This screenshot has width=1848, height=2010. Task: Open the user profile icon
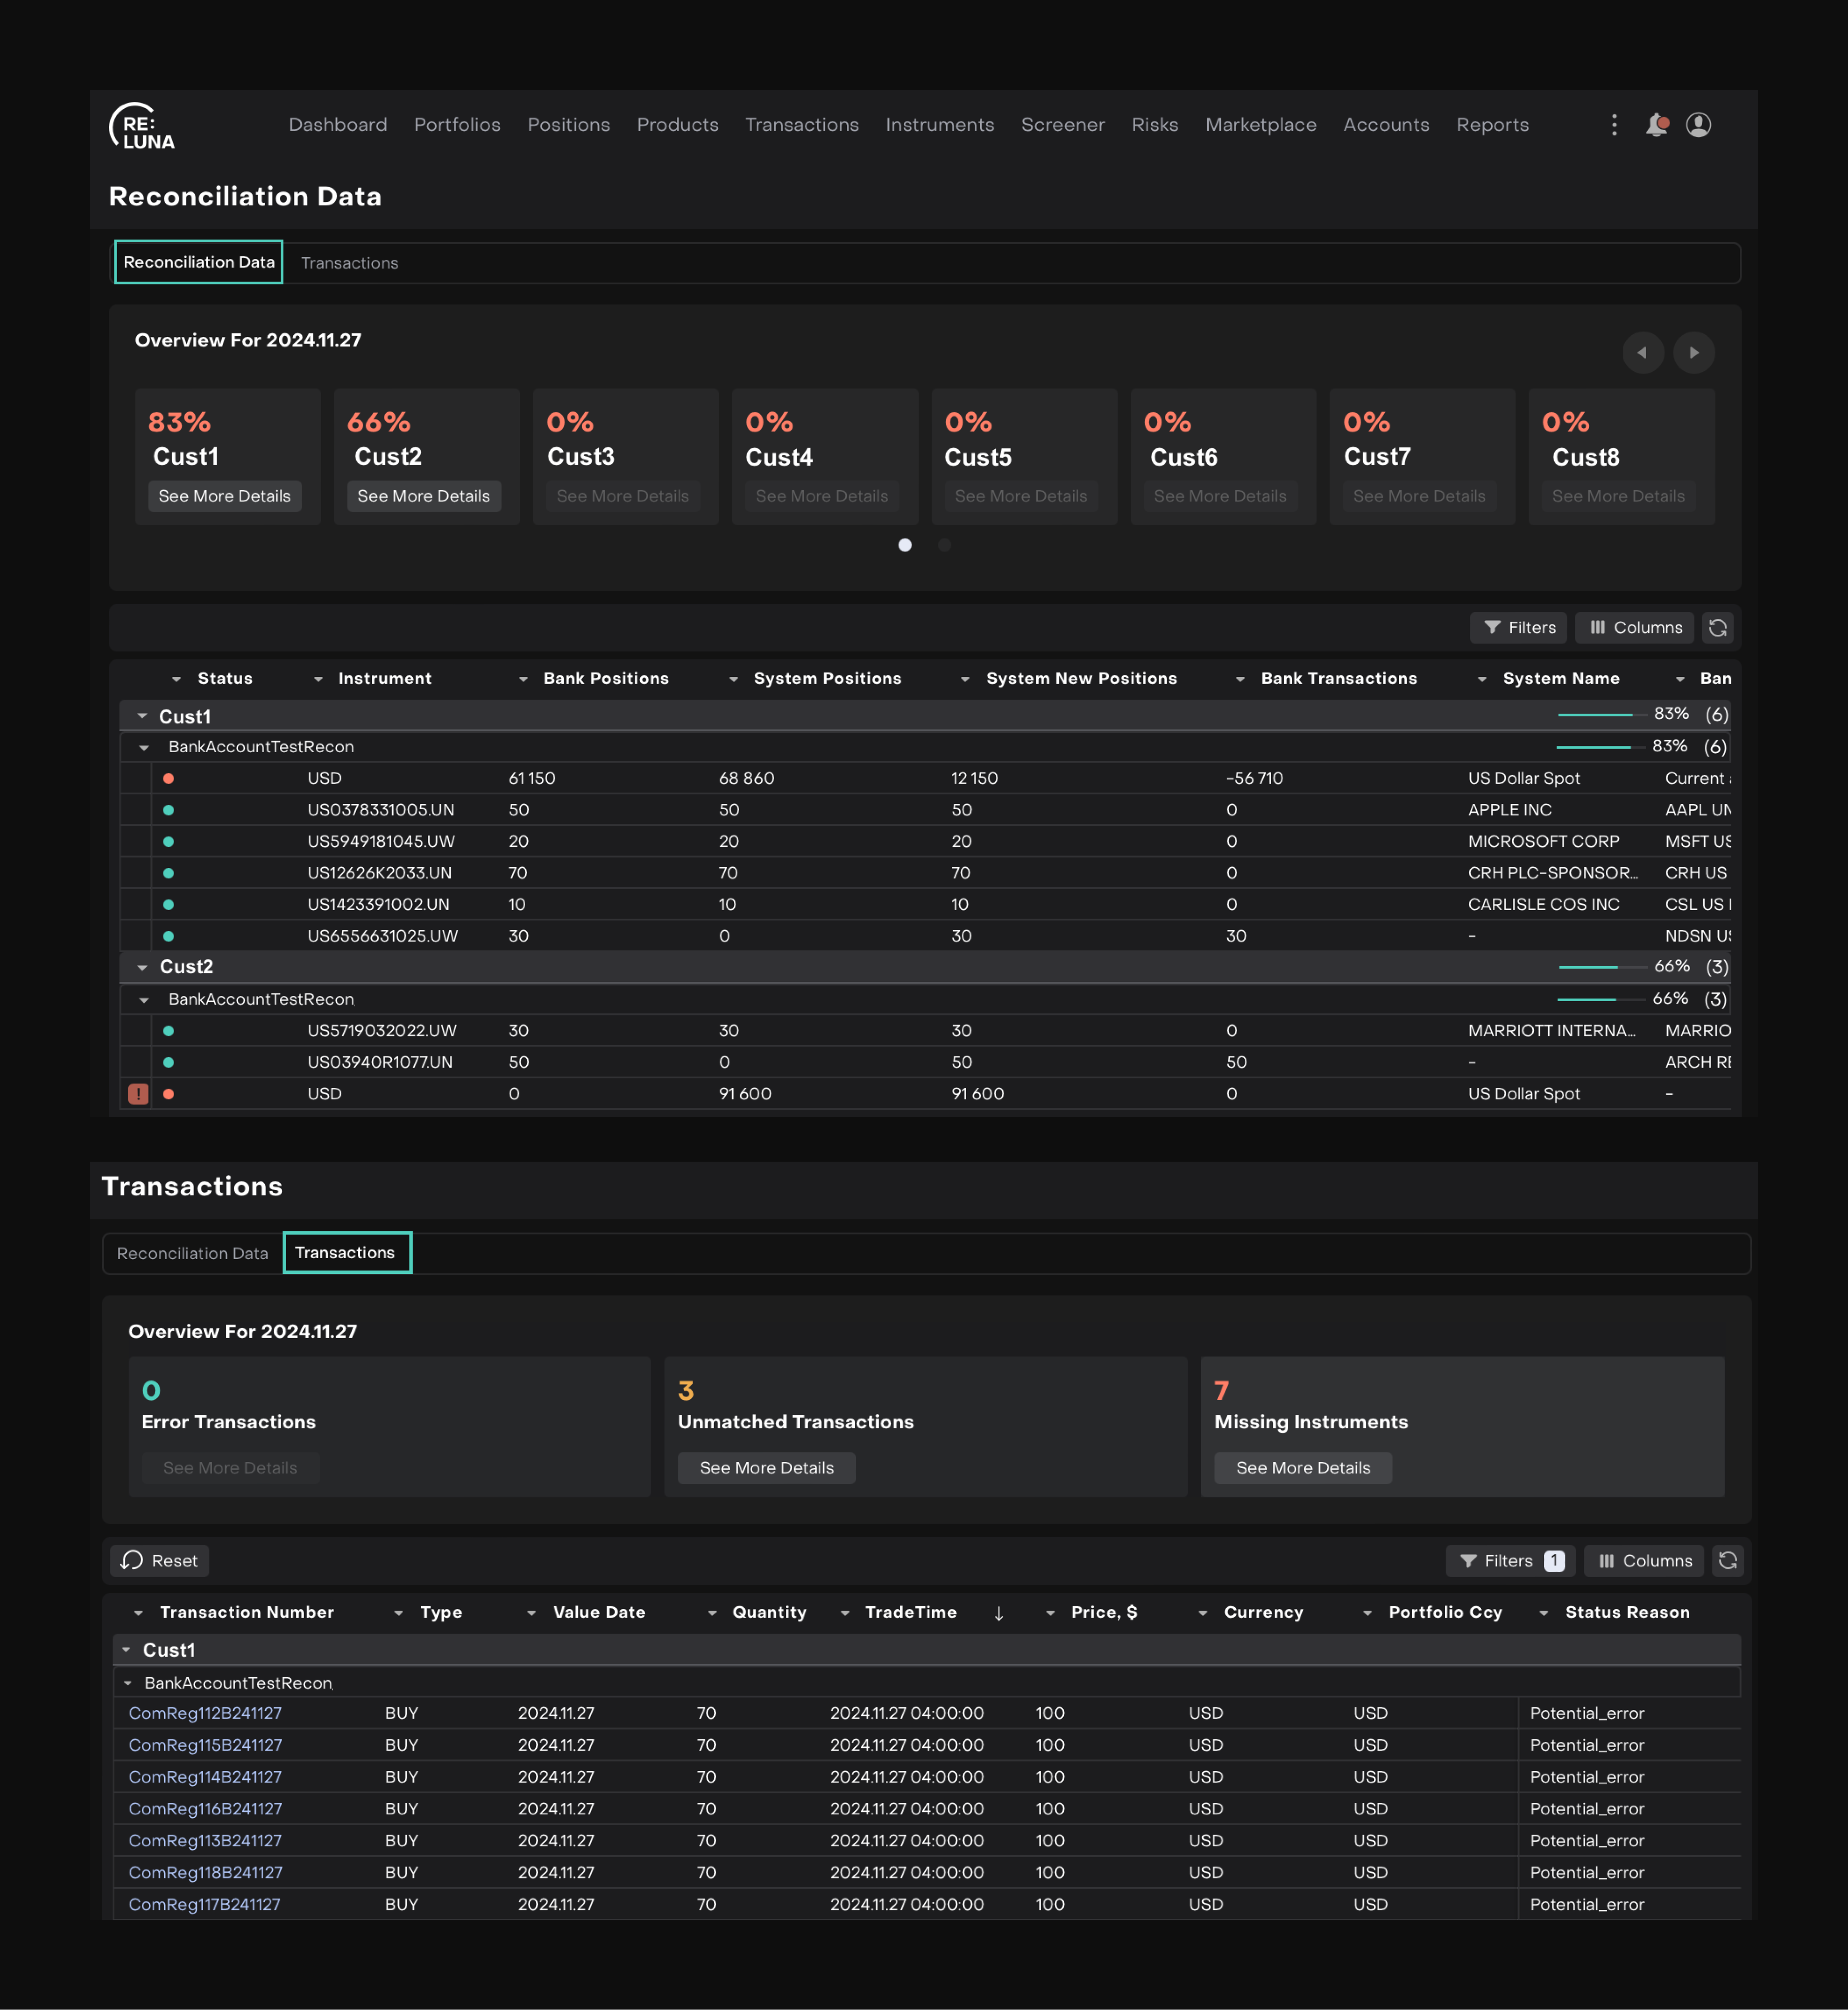[x=1698, y=125]
